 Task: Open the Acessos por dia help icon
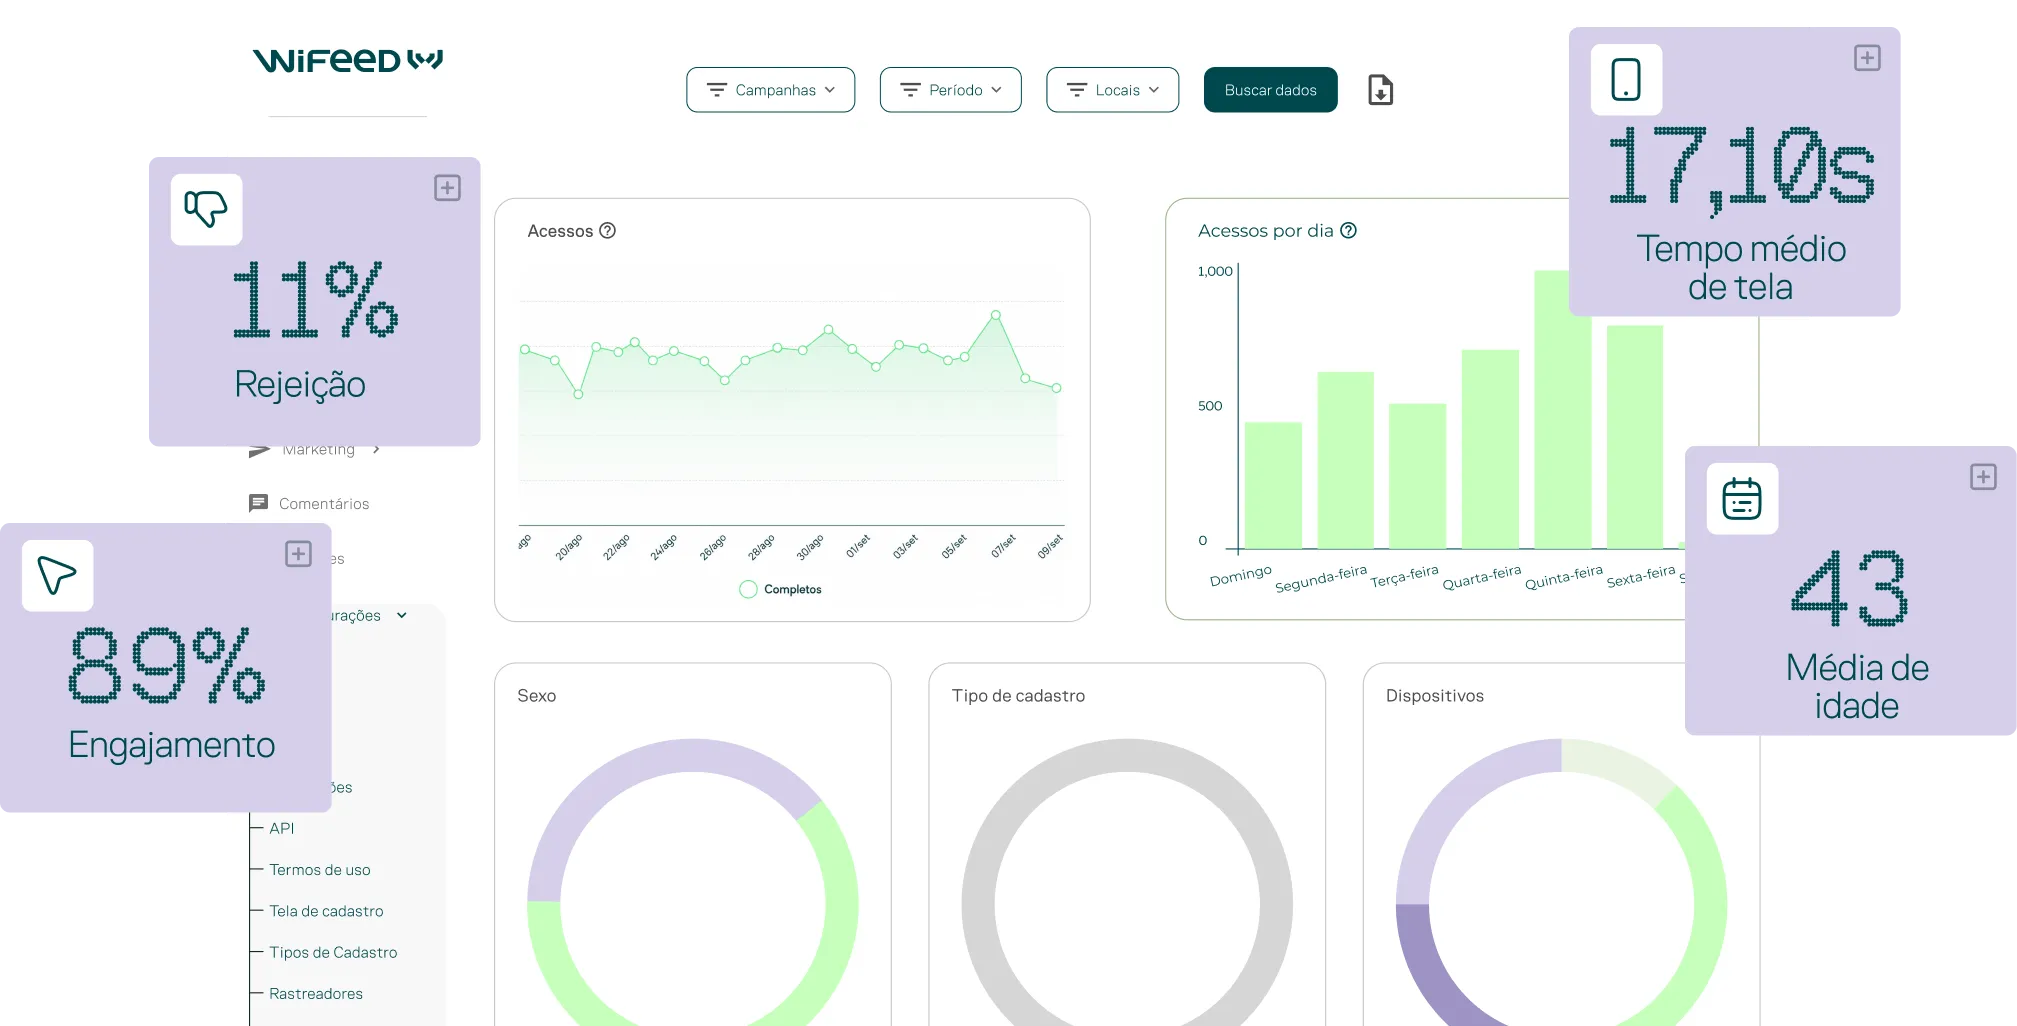(x=1348, y=231)
